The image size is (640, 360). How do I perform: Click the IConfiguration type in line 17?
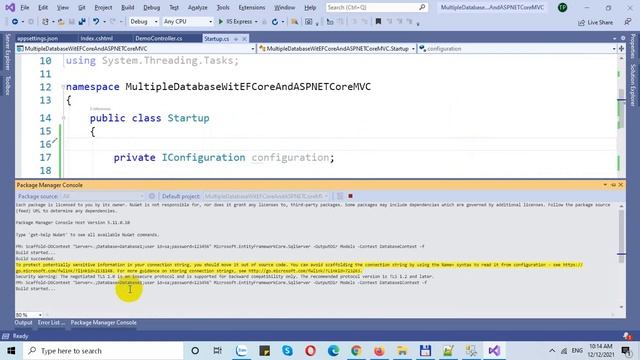(x=203, y=158)
